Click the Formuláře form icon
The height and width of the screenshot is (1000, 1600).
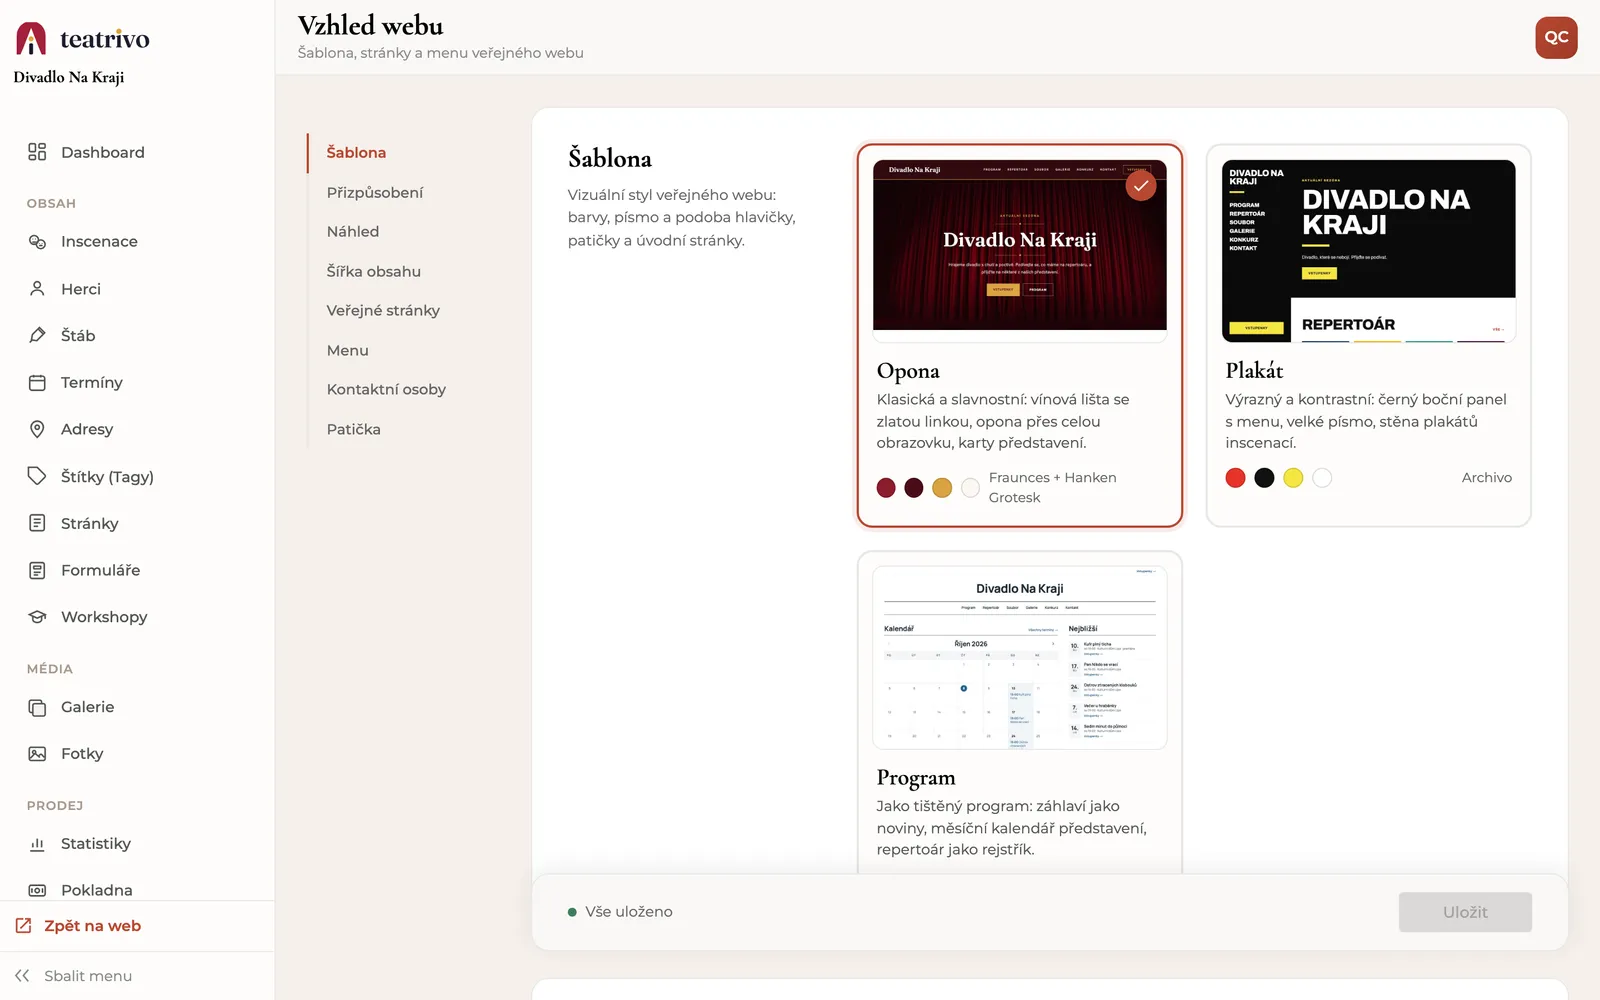tap(37, 570)
